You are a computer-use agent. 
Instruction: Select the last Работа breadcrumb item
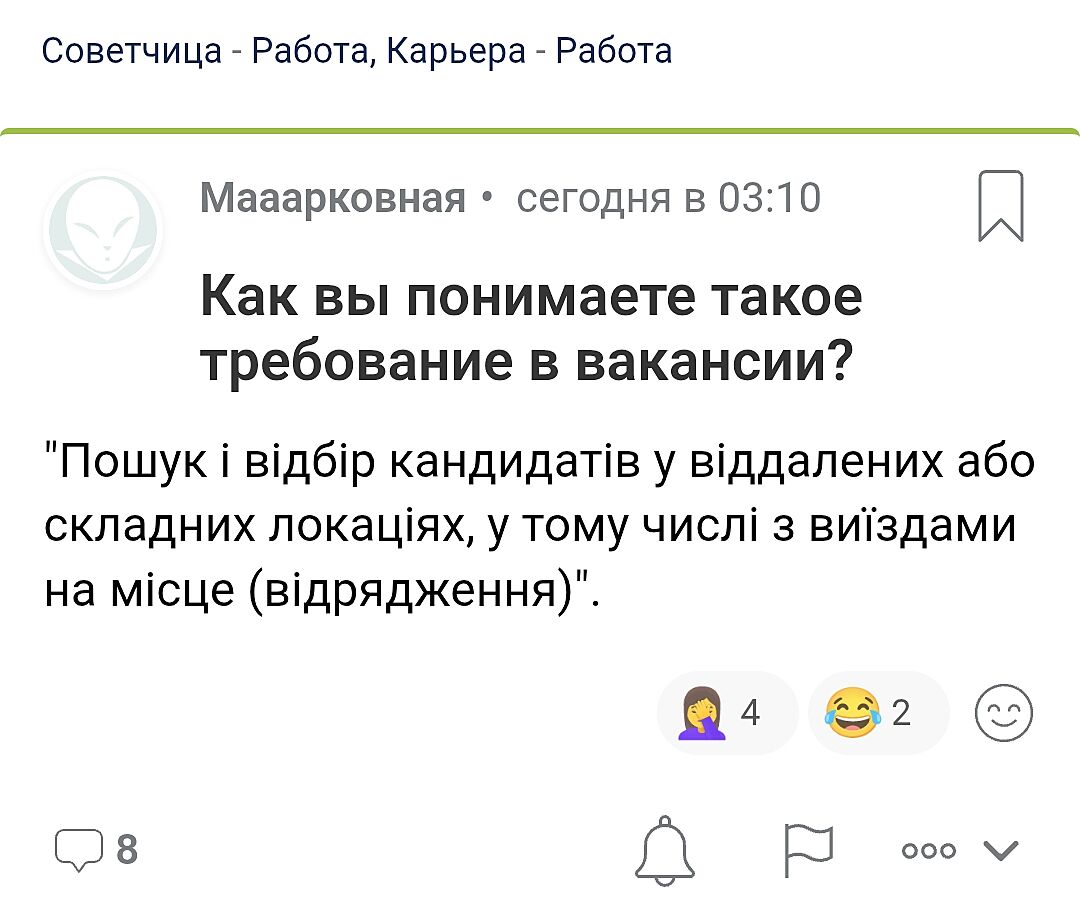tap(613, 50)
